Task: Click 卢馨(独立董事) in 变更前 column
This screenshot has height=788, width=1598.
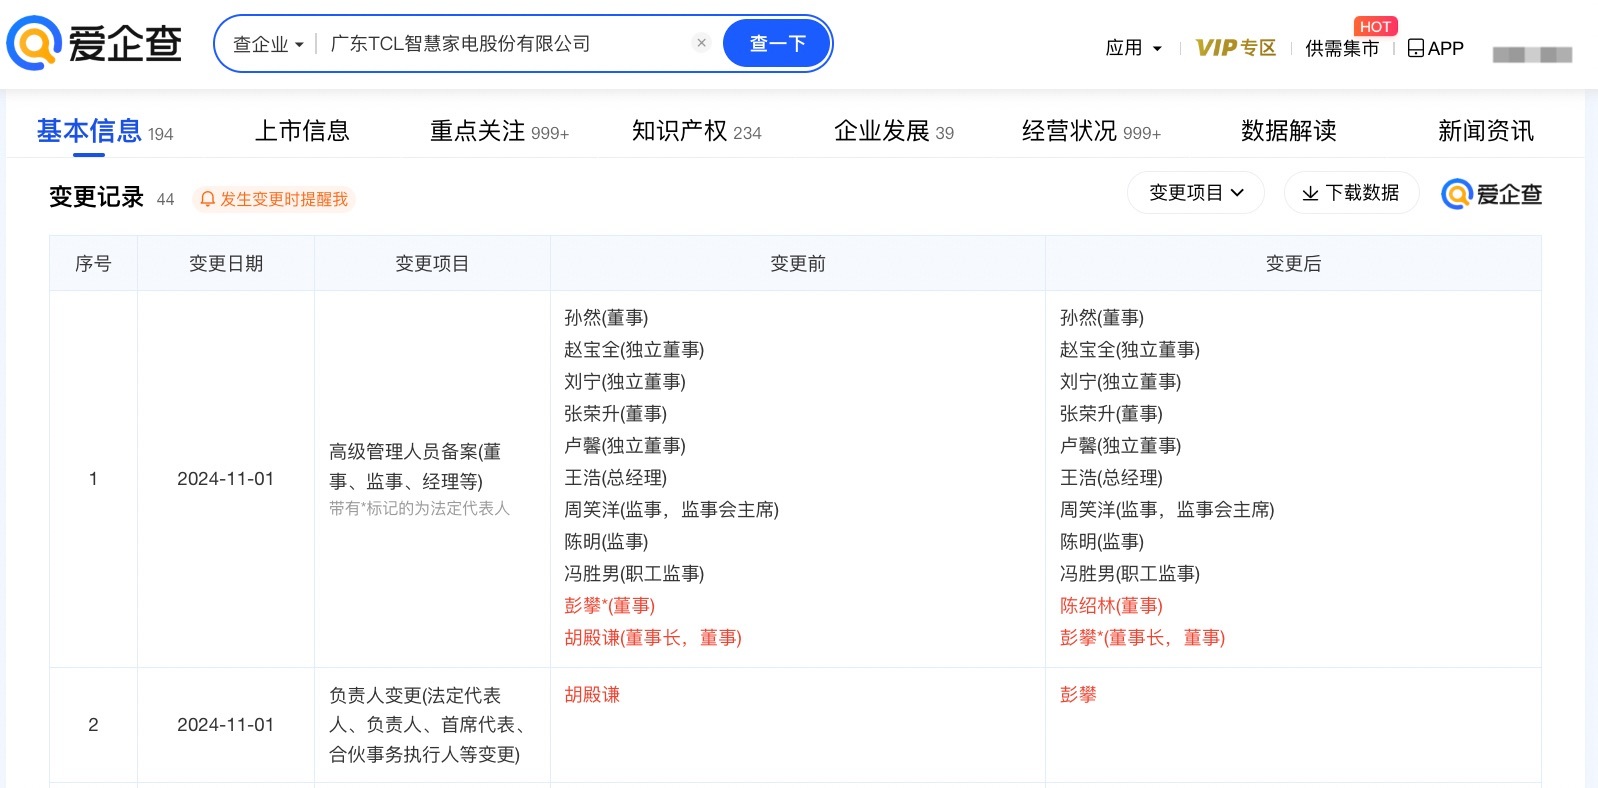Action: pos(625,446)
